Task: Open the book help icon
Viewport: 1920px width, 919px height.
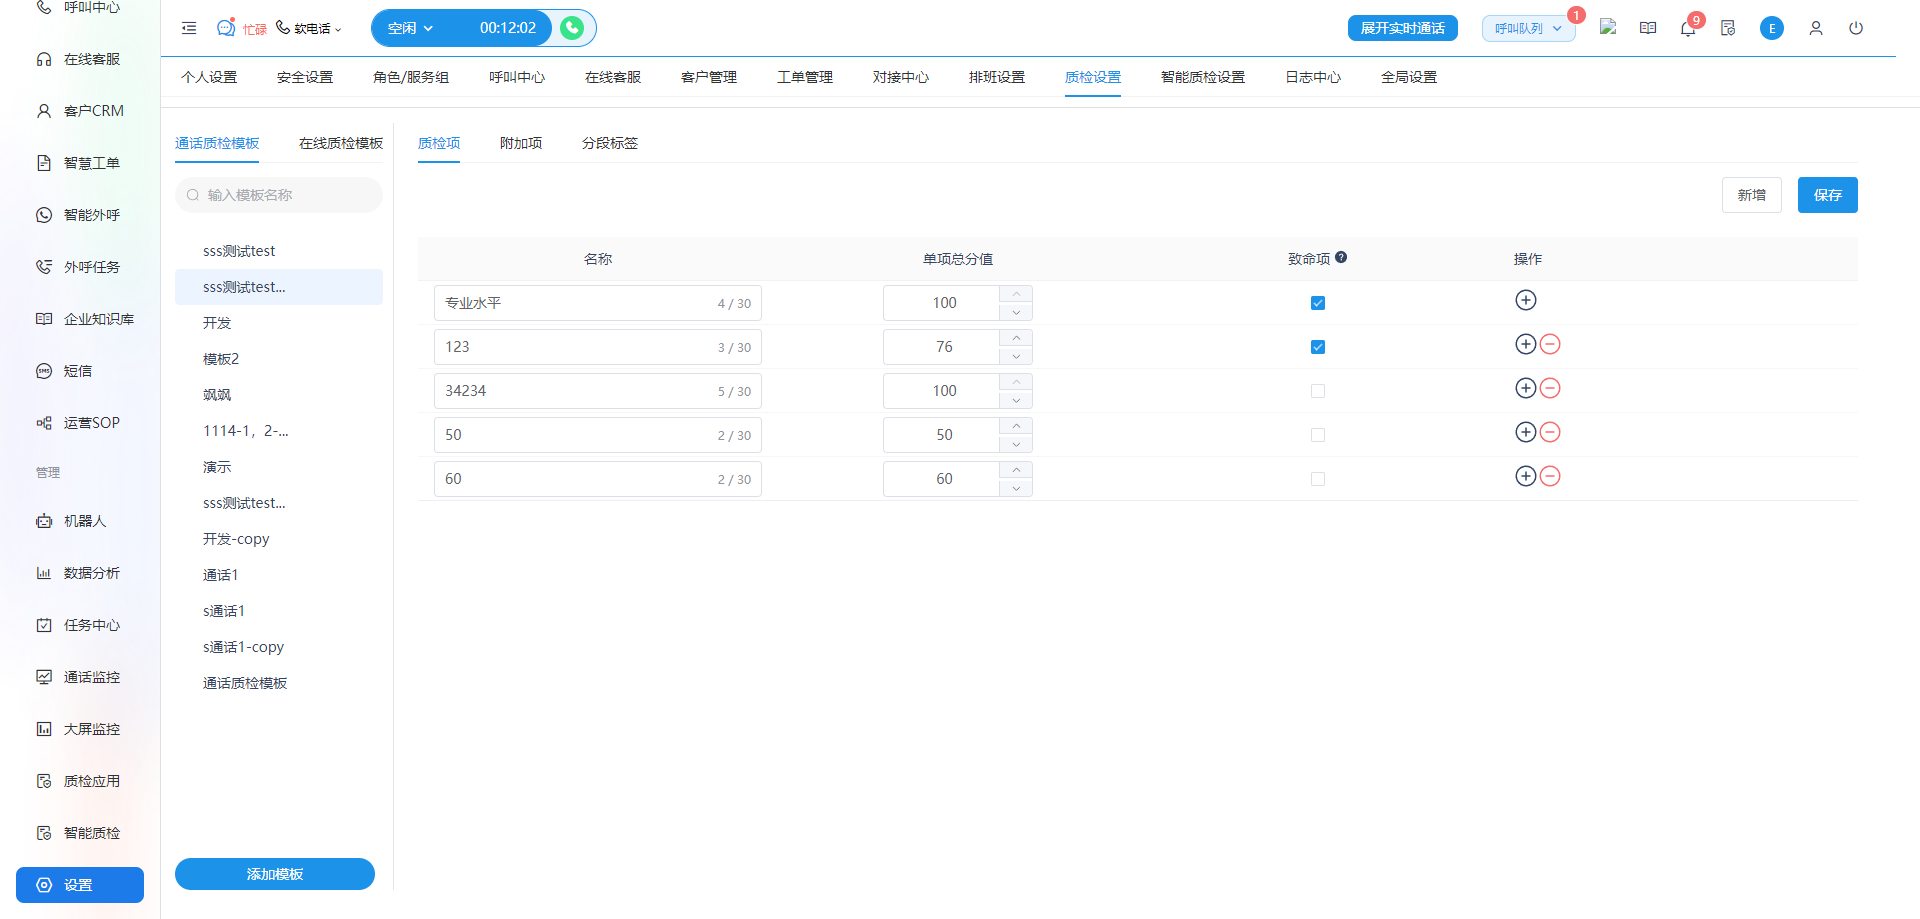Action: 1648,28
